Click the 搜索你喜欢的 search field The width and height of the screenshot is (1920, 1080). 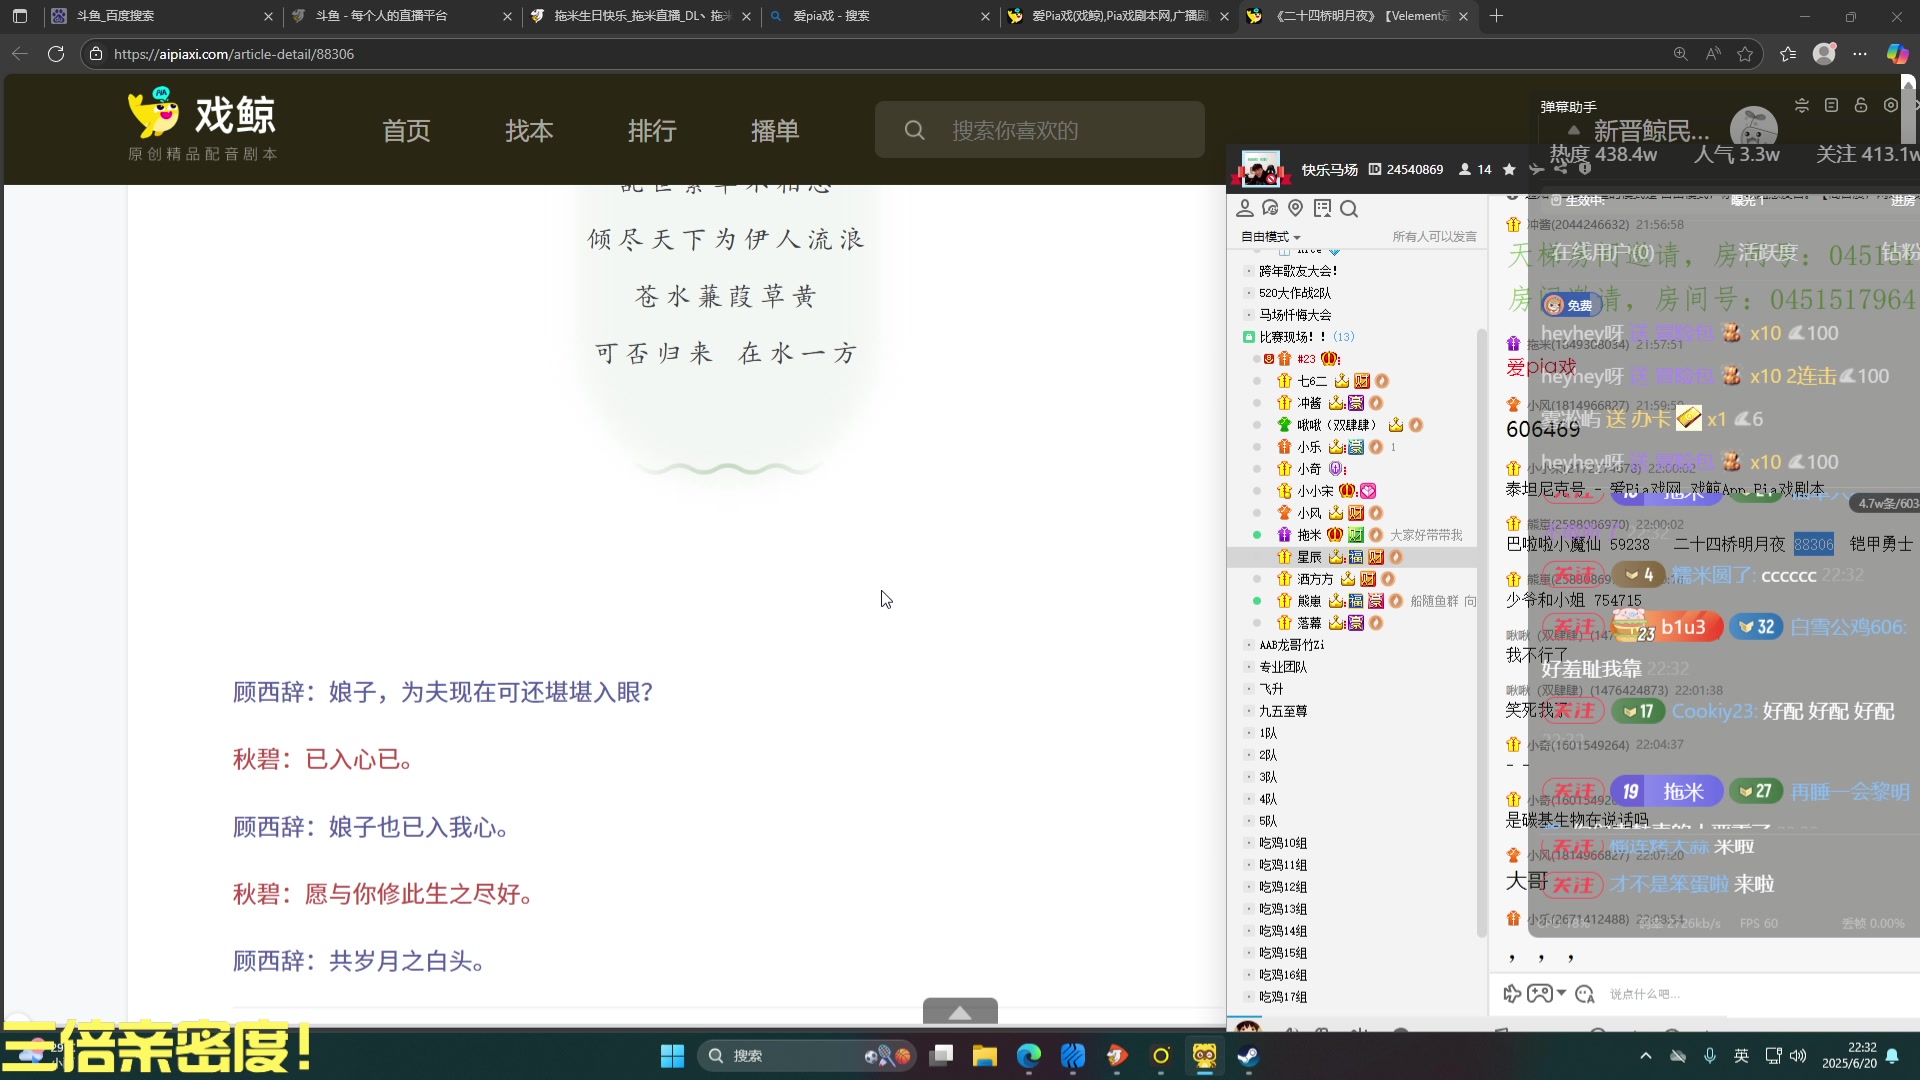(1040, 130)
